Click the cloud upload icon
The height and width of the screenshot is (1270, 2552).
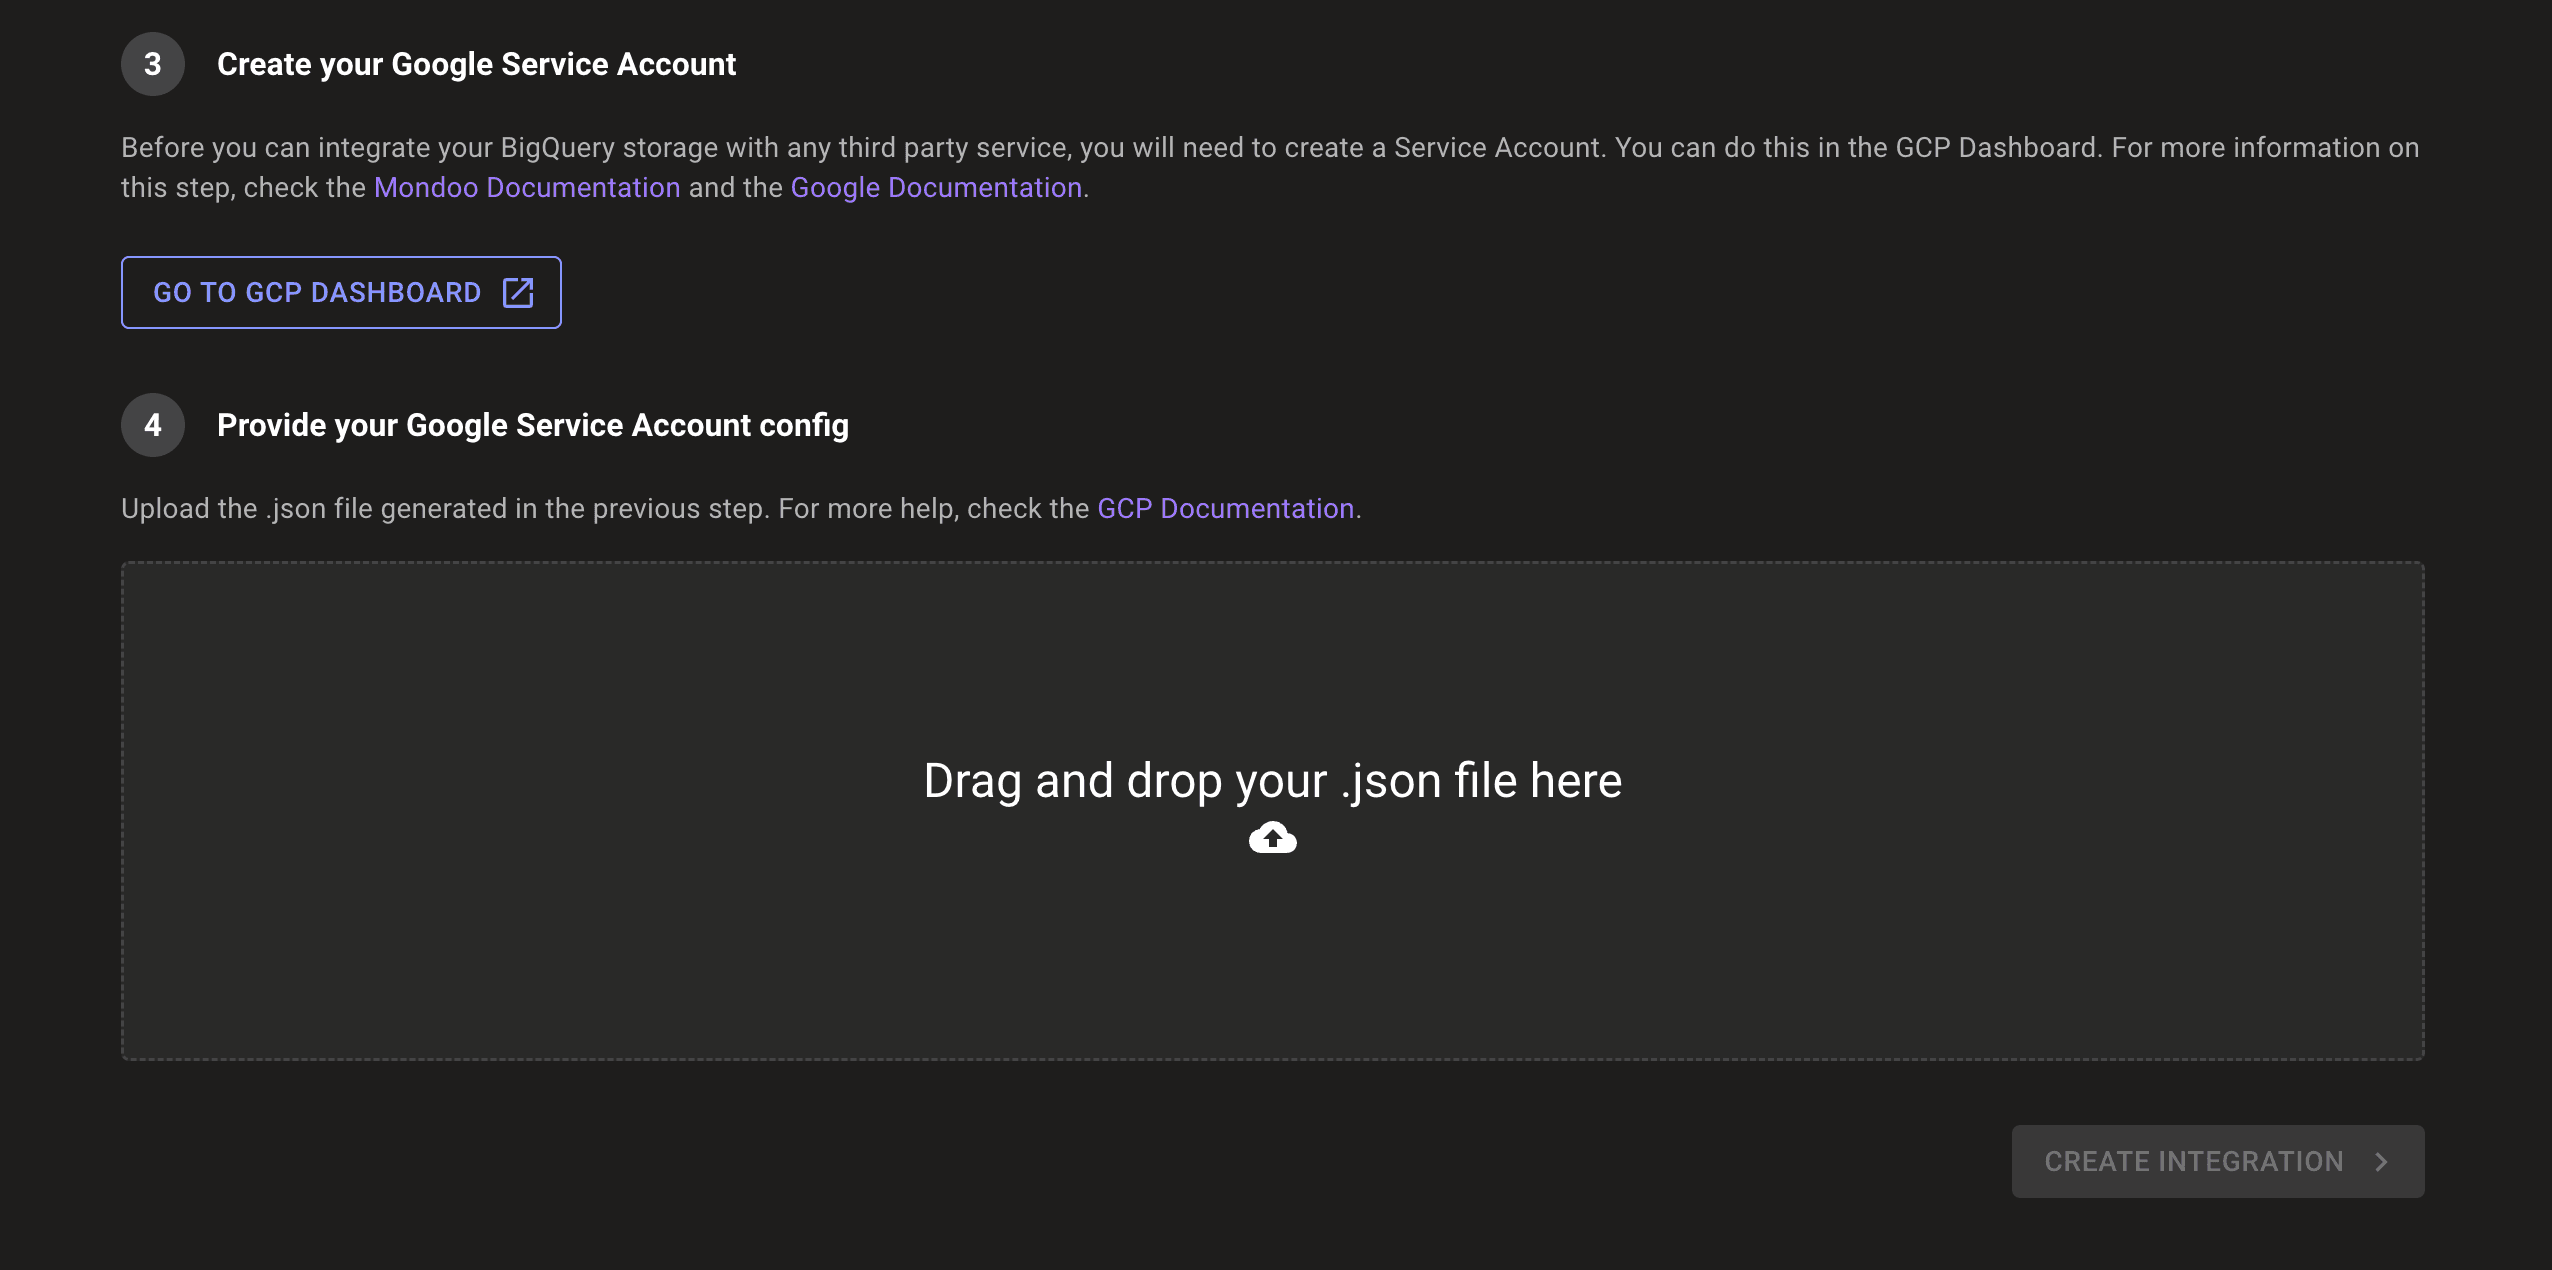tap(1272, 838)
